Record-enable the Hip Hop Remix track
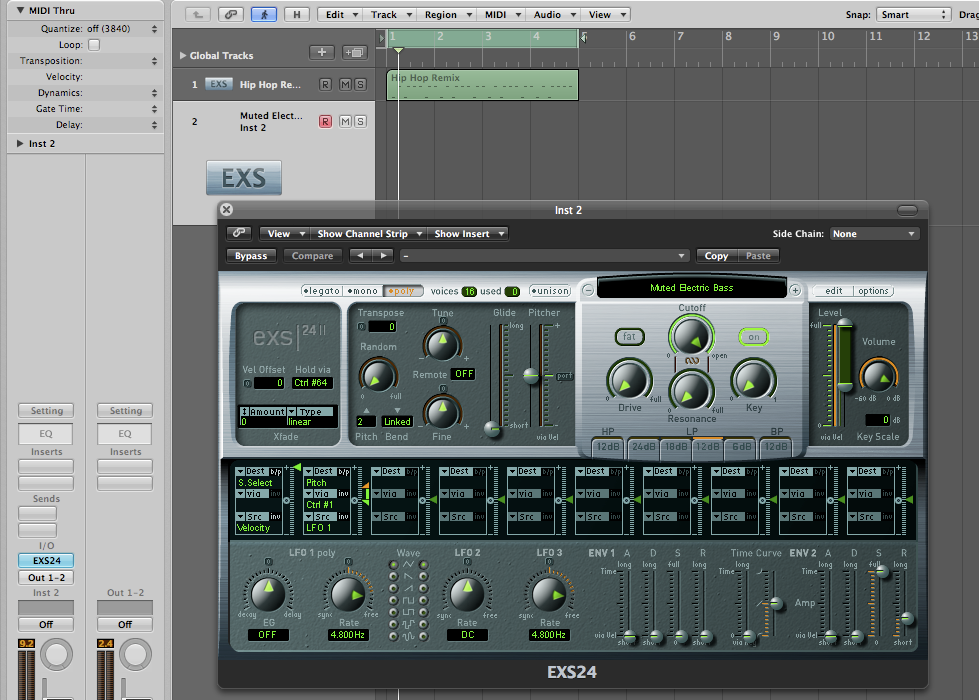This screenshot has width=979, height=700. pyautogui.click(x=325, y=84)
